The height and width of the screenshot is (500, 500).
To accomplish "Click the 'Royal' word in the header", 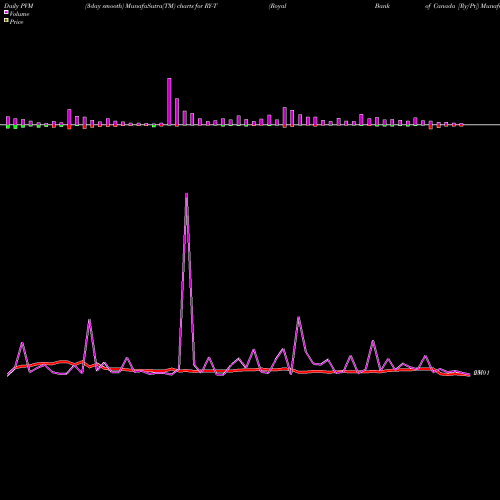I will (278, 6).
